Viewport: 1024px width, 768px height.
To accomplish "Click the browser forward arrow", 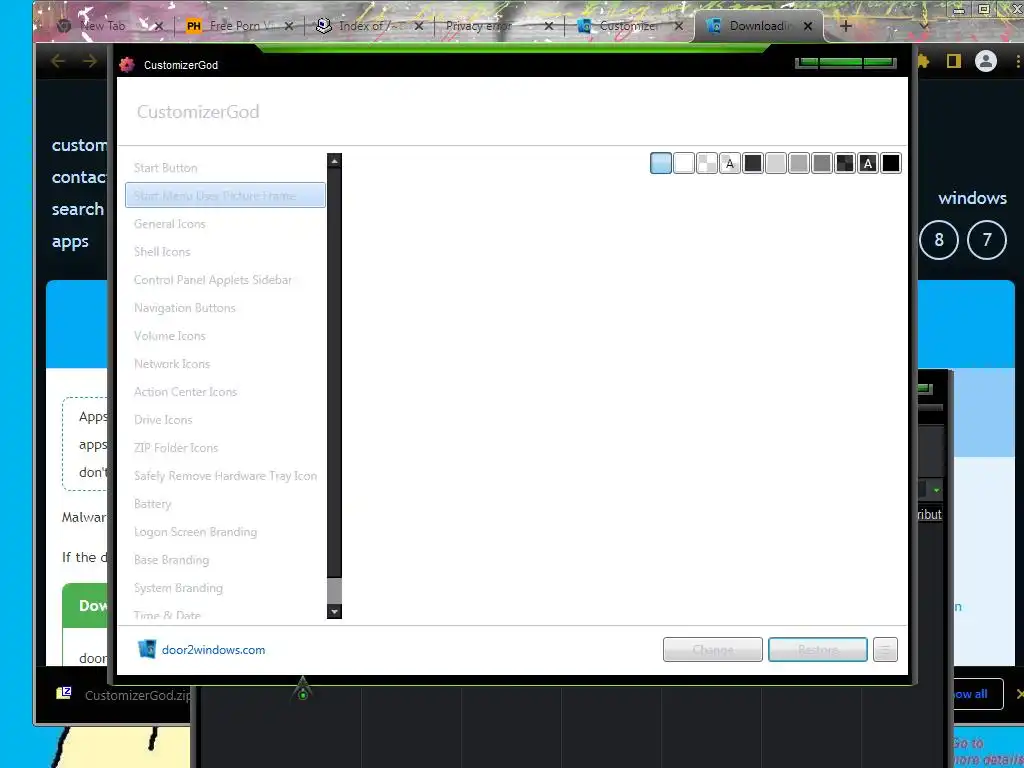I will (90, 61).
